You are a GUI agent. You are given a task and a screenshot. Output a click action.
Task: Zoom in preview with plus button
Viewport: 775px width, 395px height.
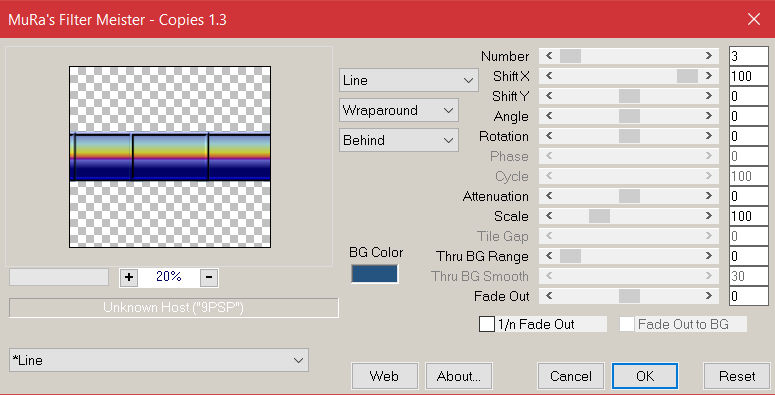(x=129, y=277)
